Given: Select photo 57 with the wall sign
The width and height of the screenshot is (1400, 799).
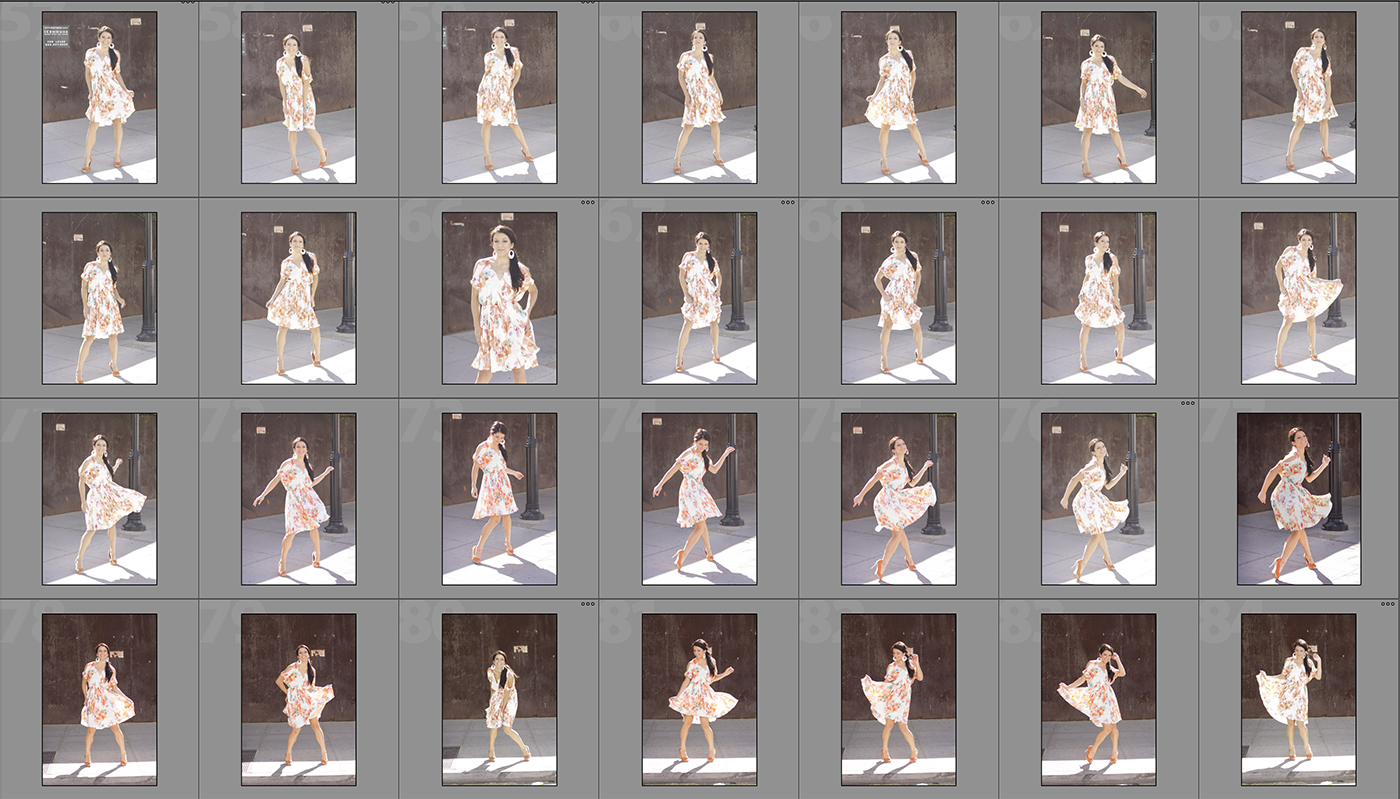Looking at the screenshot, I should pyautogui.click(x=99, y=97).
